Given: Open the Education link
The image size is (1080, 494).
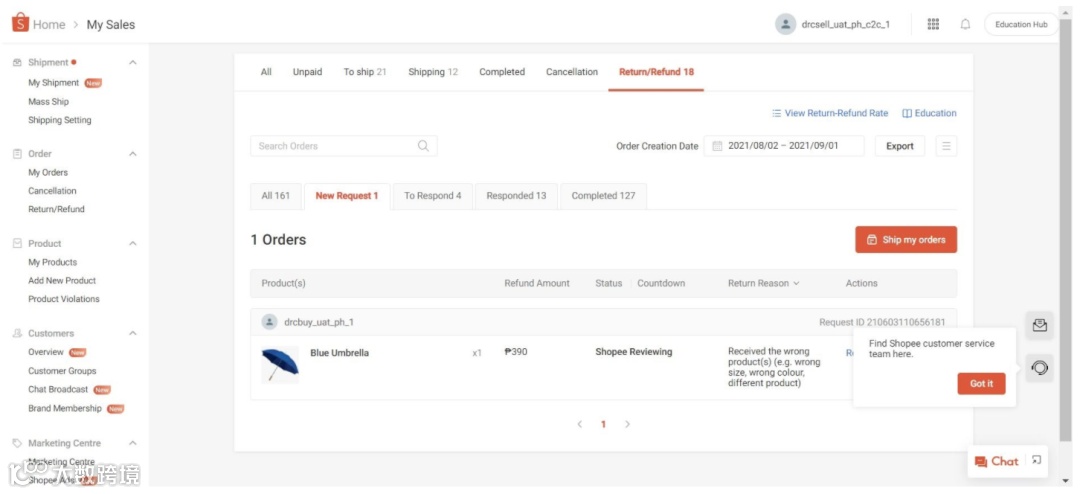Looking at the screenshot, I should (x=929, y=113).
